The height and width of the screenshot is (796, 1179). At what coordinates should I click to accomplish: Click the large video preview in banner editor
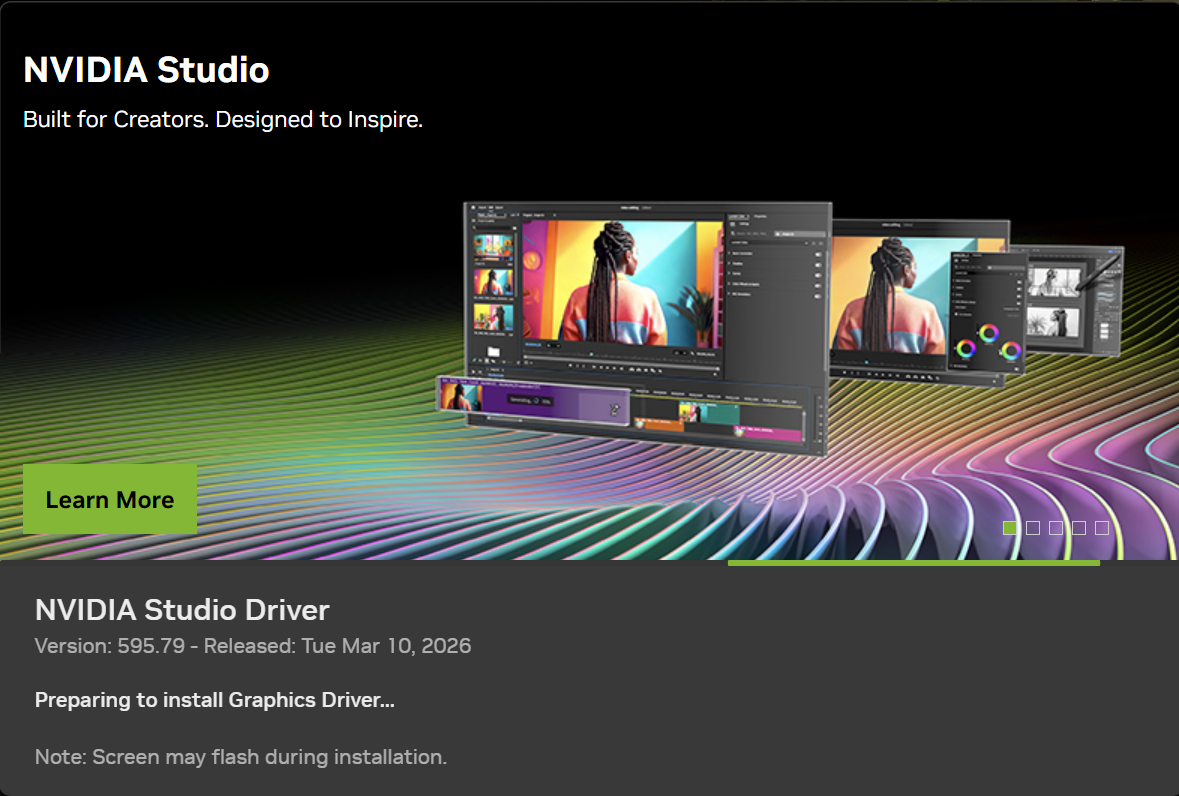coord(620,283)
